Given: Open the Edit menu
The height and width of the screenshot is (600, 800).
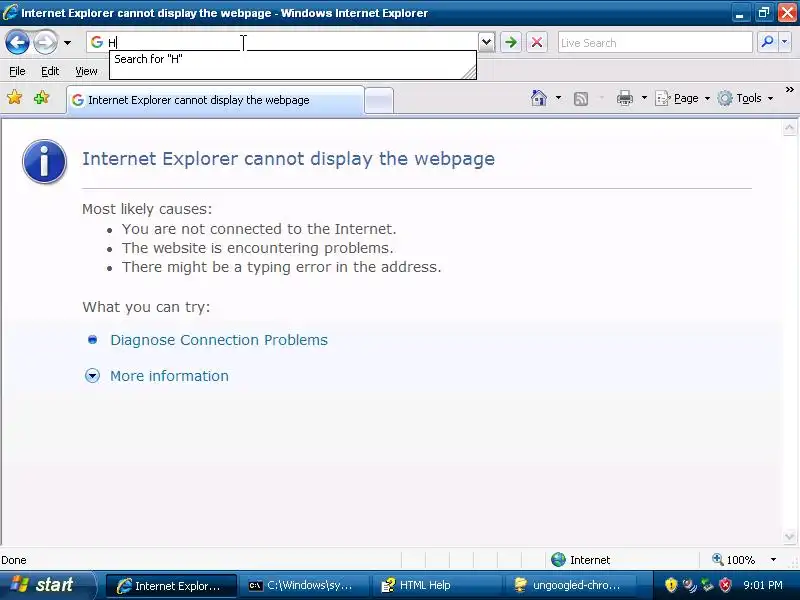Looking at the screenshot, I should click(50, 71).
